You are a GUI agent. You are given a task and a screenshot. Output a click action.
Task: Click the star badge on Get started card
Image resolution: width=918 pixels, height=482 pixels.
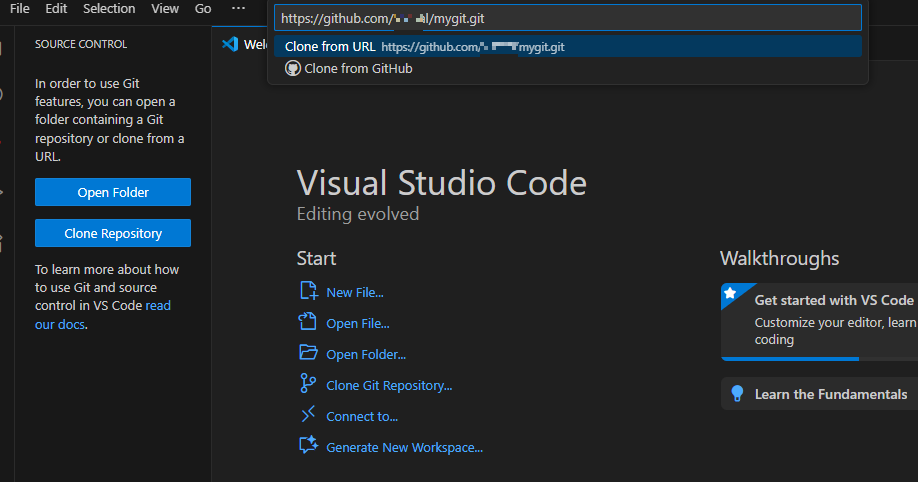tap(730, 293)
